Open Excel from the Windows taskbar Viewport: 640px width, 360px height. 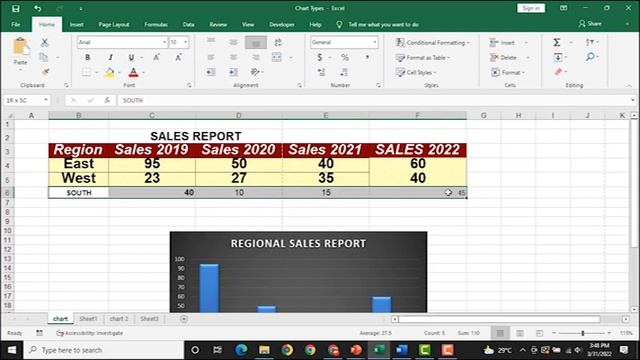[379, 350]
